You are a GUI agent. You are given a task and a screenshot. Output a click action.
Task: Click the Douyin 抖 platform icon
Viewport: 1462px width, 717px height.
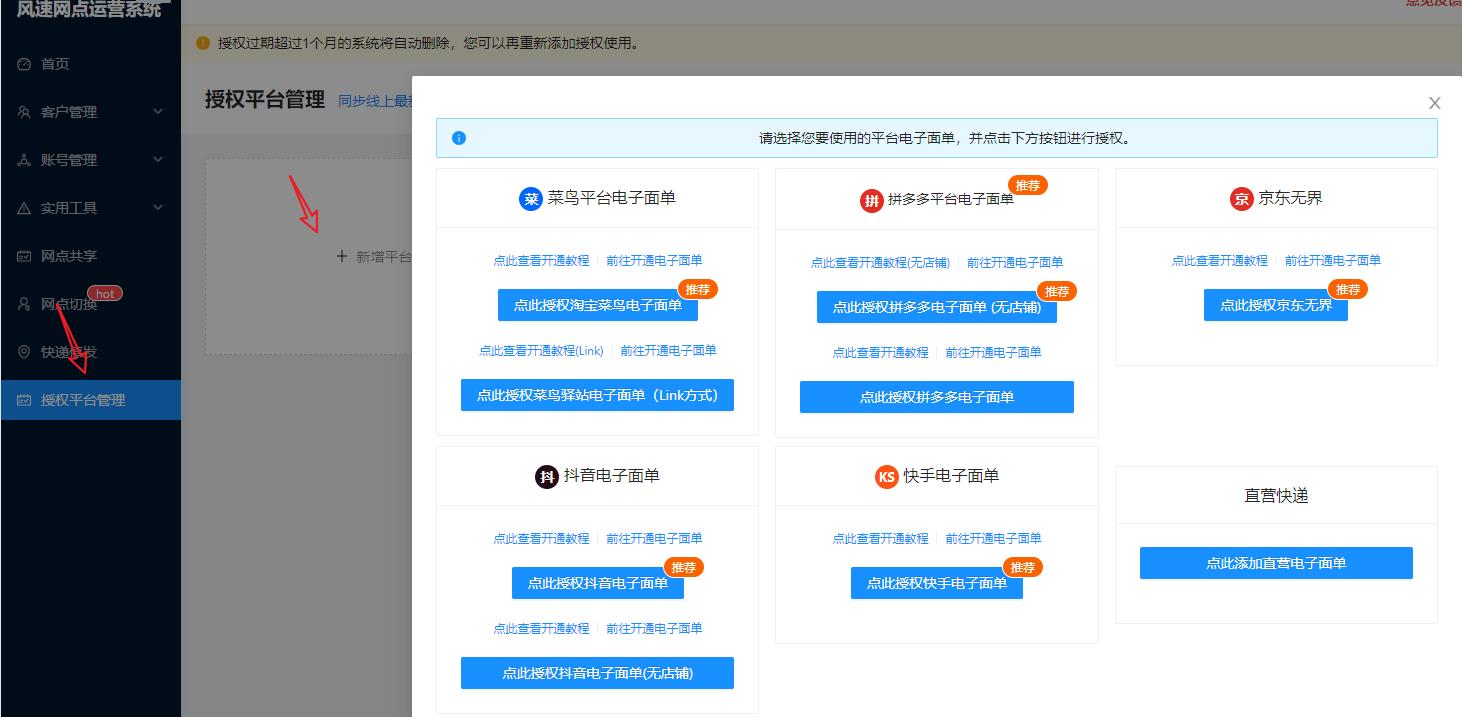pos(544,477)
